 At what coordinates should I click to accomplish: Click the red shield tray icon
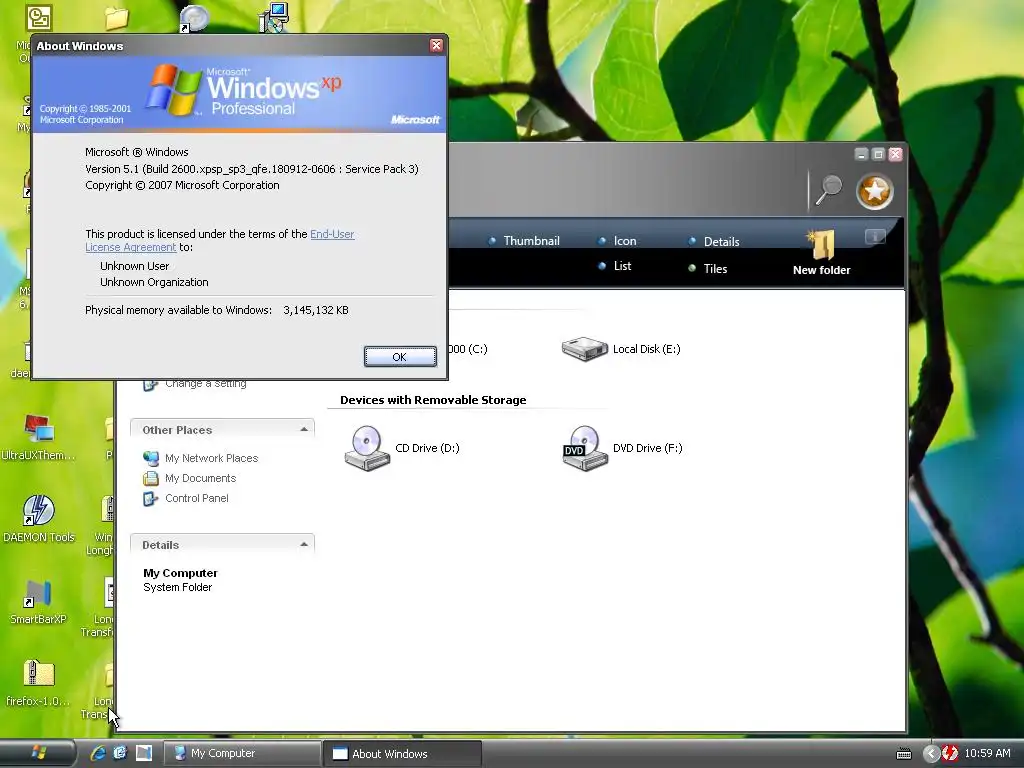[950, 754]
